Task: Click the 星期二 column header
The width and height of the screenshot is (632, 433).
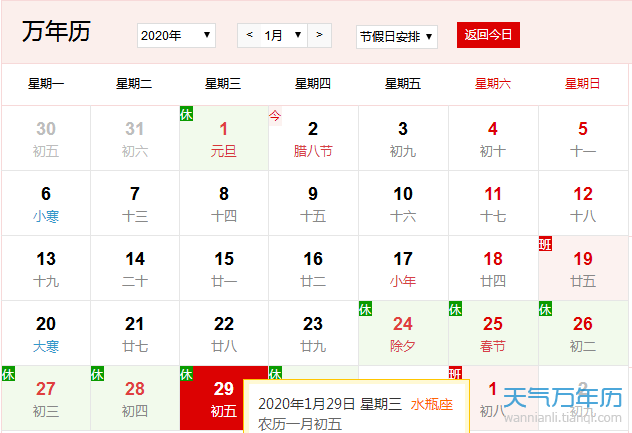Action: (134, 84)
